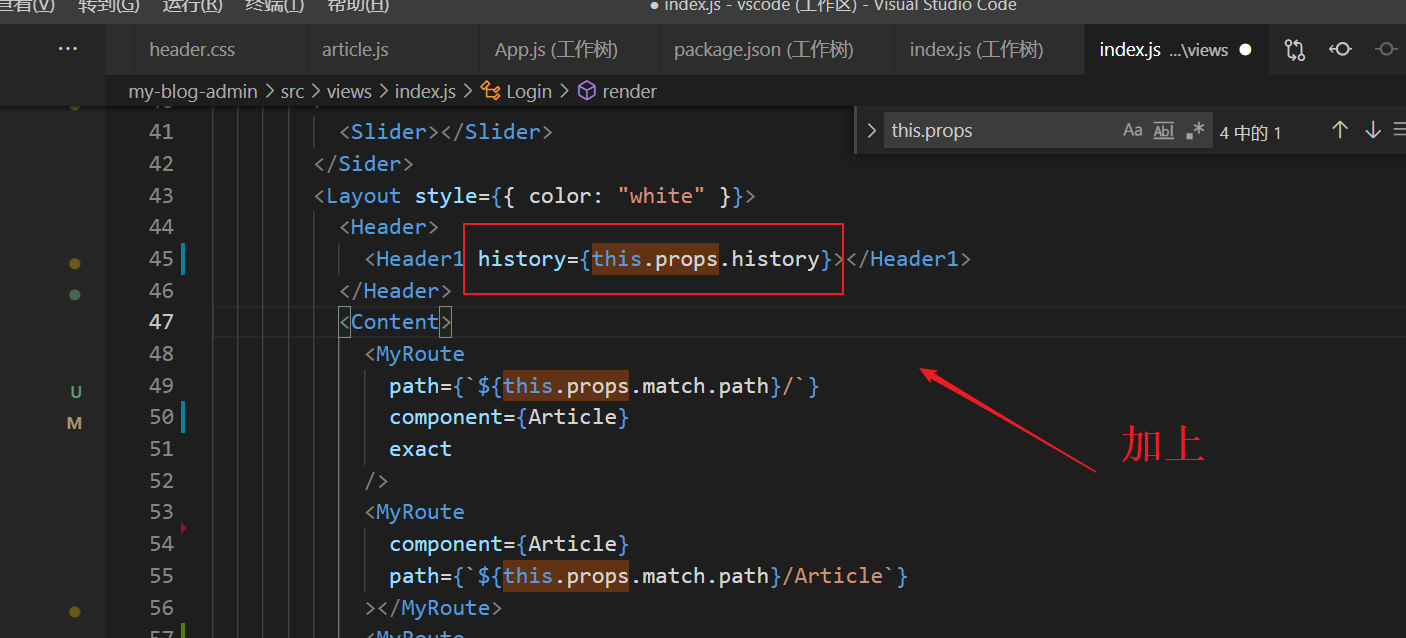Open the 帮助(H) menu
Viewport: 1406px width, 638px height.
358,6
